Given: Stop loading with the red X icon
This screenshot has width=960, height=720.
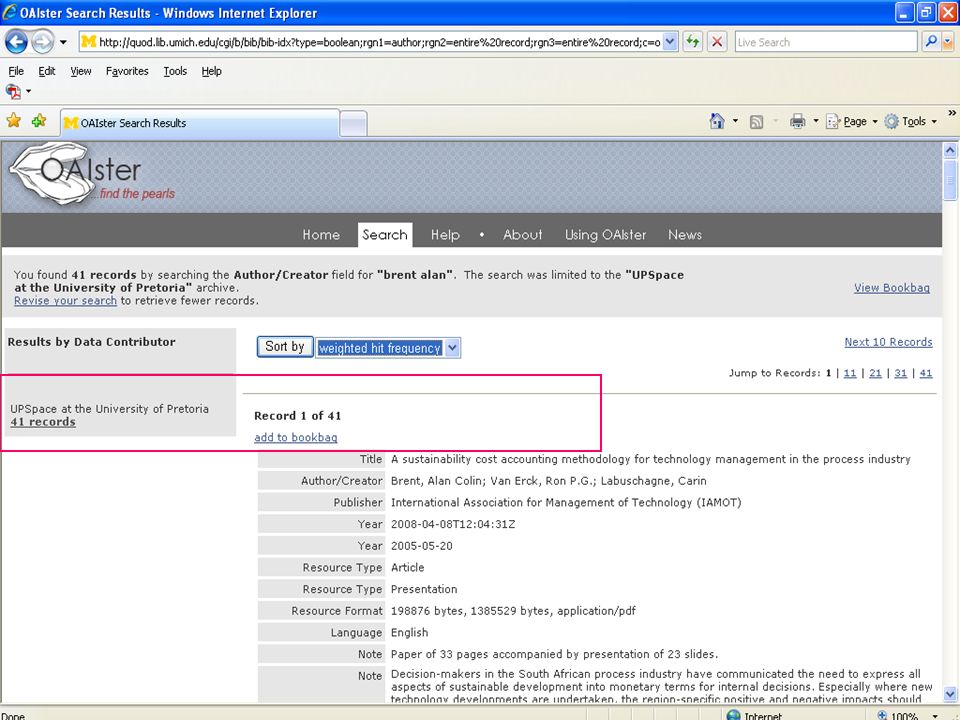Looking at the screenshot, I should [717, 42].
